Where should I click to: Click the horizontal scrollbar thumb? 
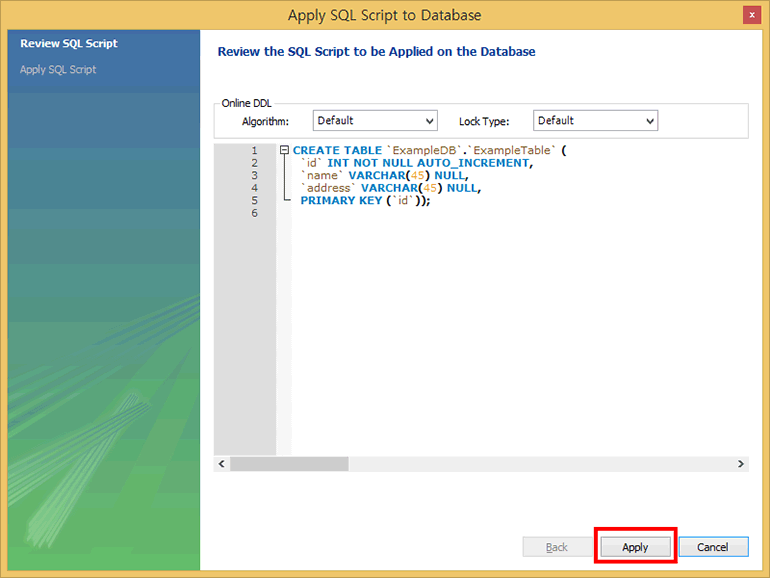coord(288,464)
